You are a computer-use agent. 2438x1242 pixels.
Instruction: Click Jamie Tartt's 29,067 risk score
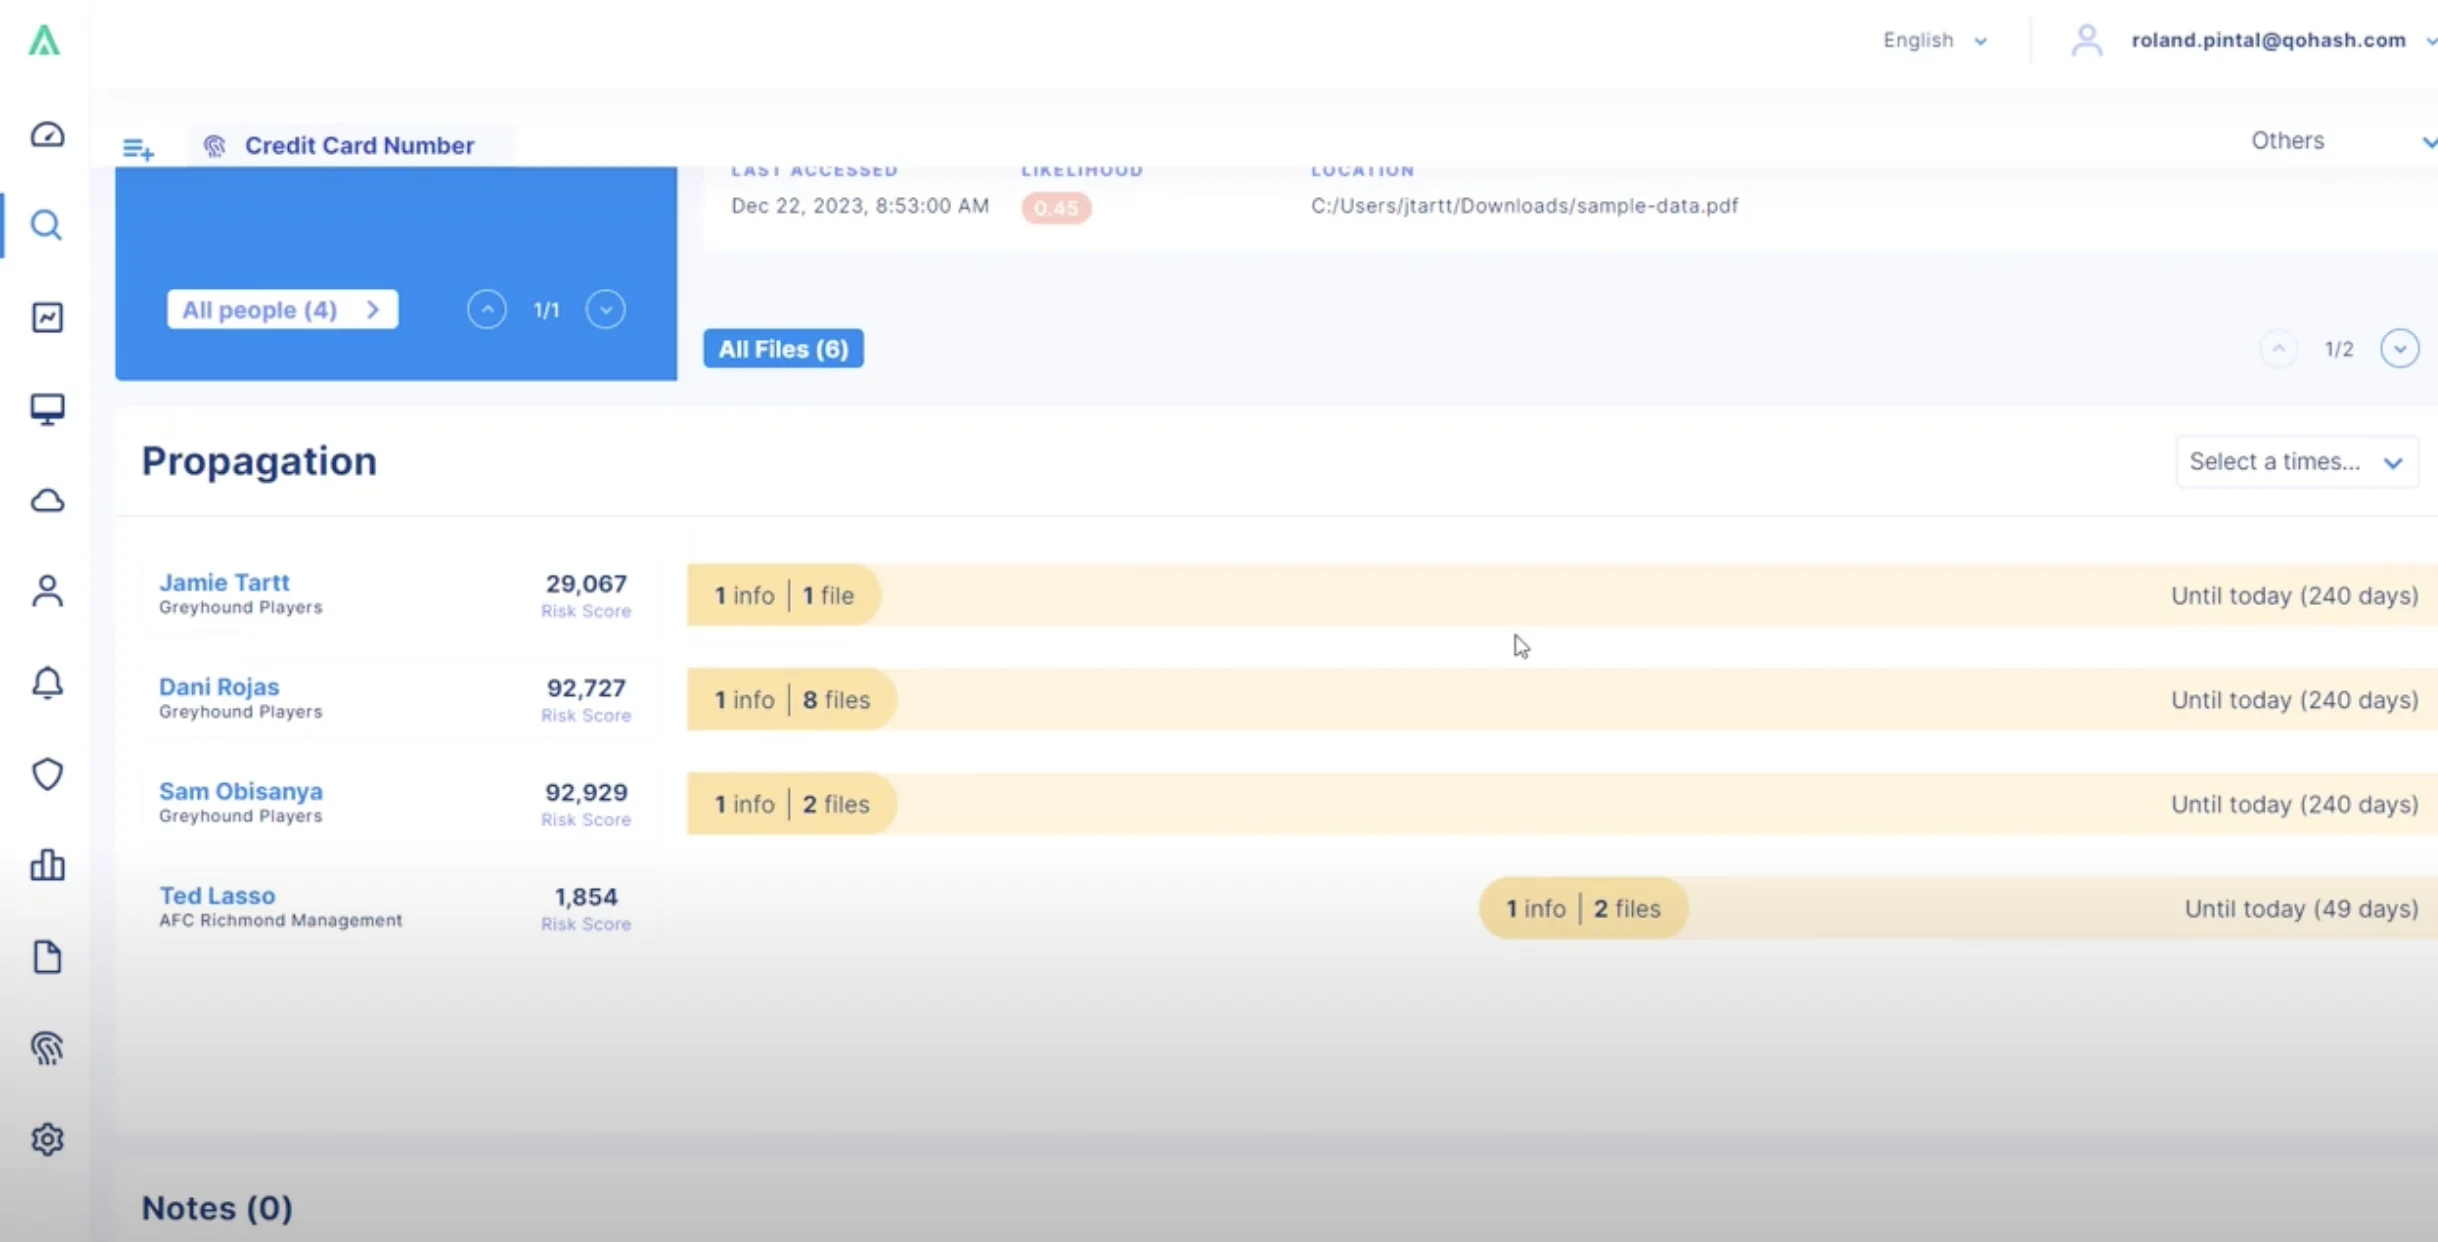pyautogui.click(x=586, y=584)
